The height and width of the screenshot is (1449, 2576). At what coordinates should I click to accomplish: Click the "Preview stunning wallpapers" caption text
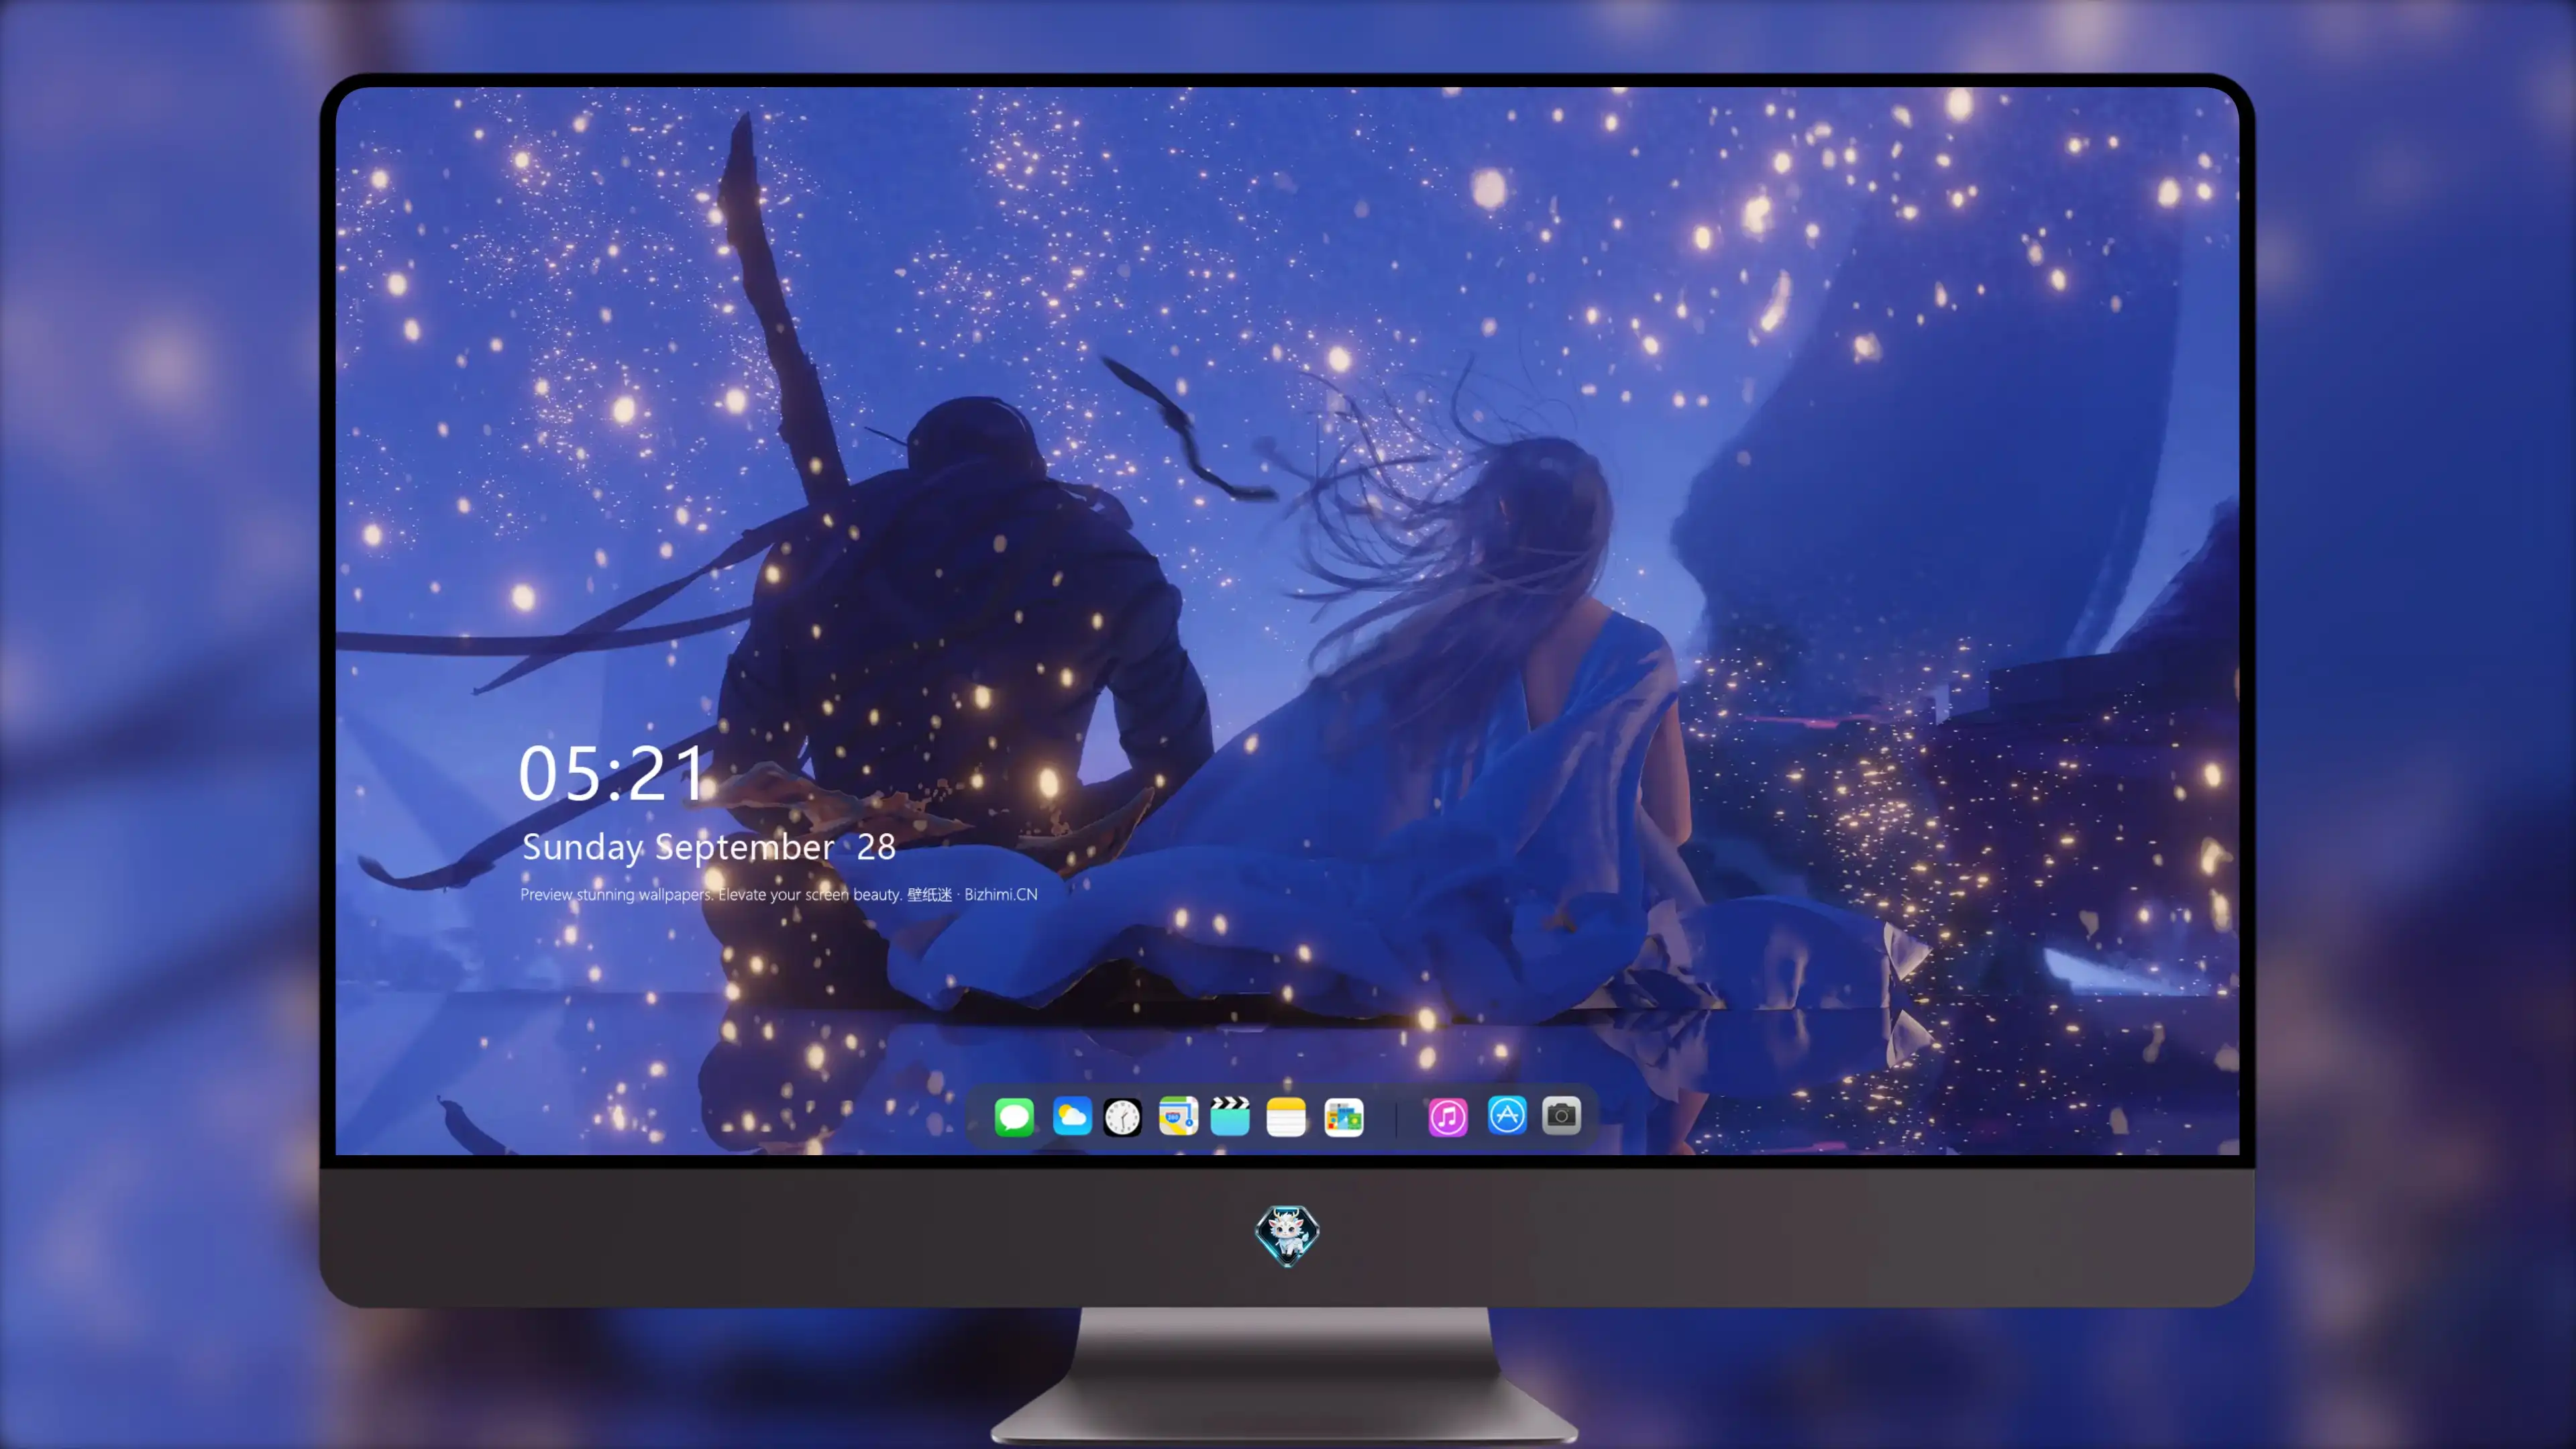[779, 894]
